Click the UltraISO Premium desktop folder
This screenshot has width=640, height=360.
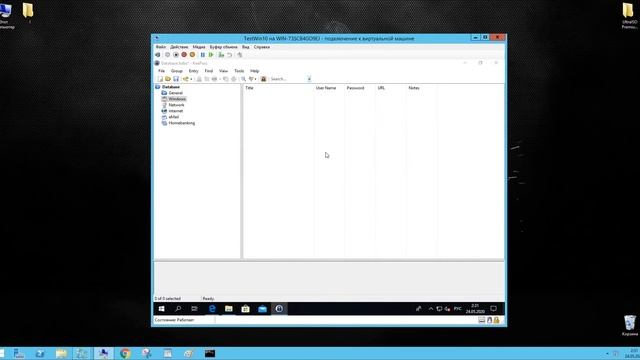(629, 16)
